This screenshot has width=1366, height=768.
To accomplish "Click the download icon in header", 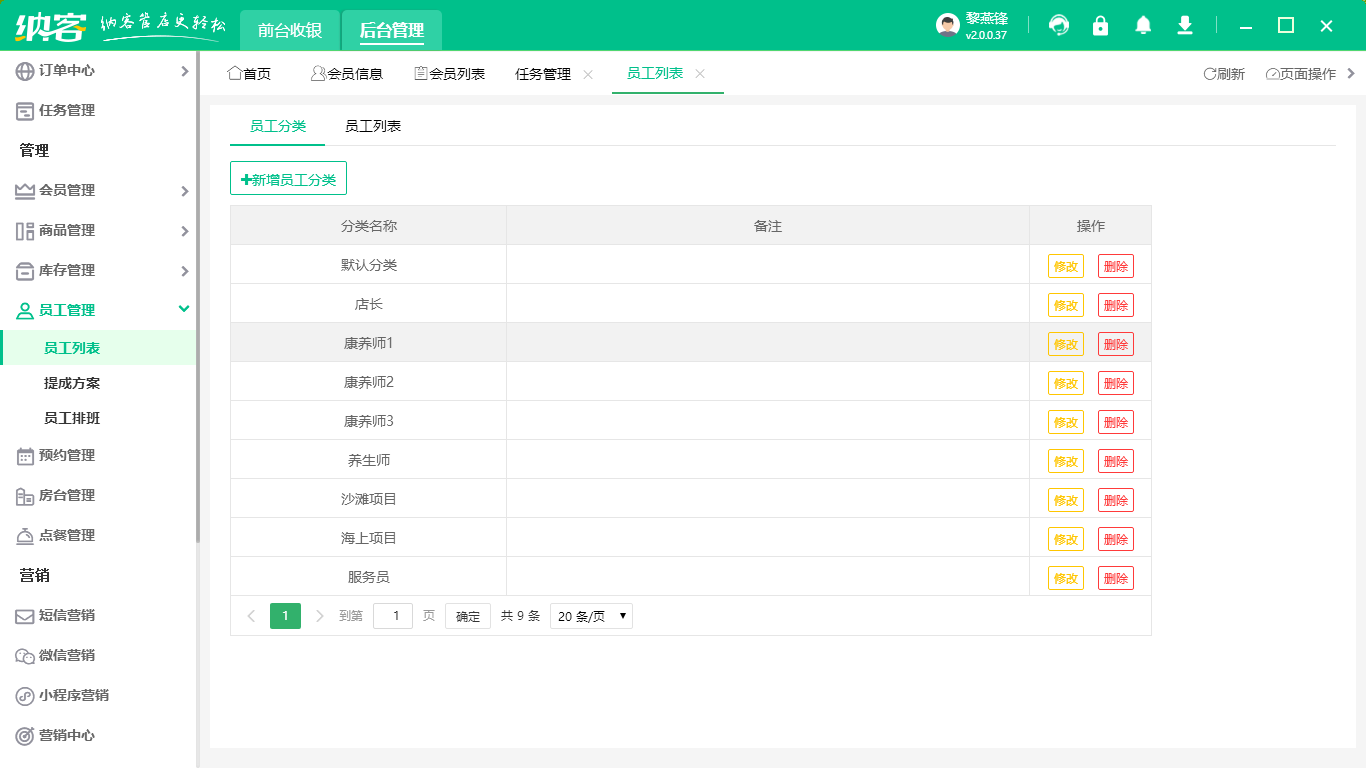I will [1185, 25].
